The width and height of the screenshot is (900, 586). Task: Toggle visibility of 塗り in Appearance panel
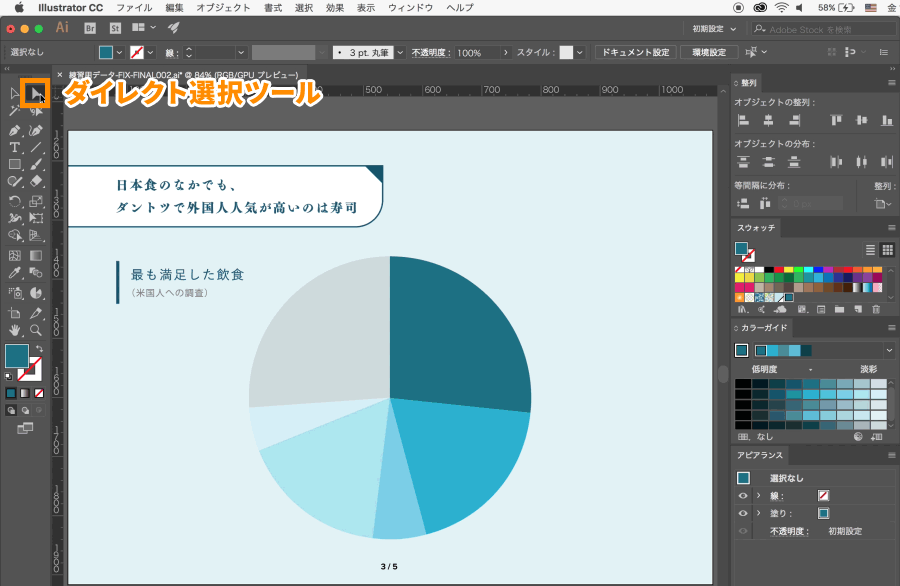click(743, 513)
